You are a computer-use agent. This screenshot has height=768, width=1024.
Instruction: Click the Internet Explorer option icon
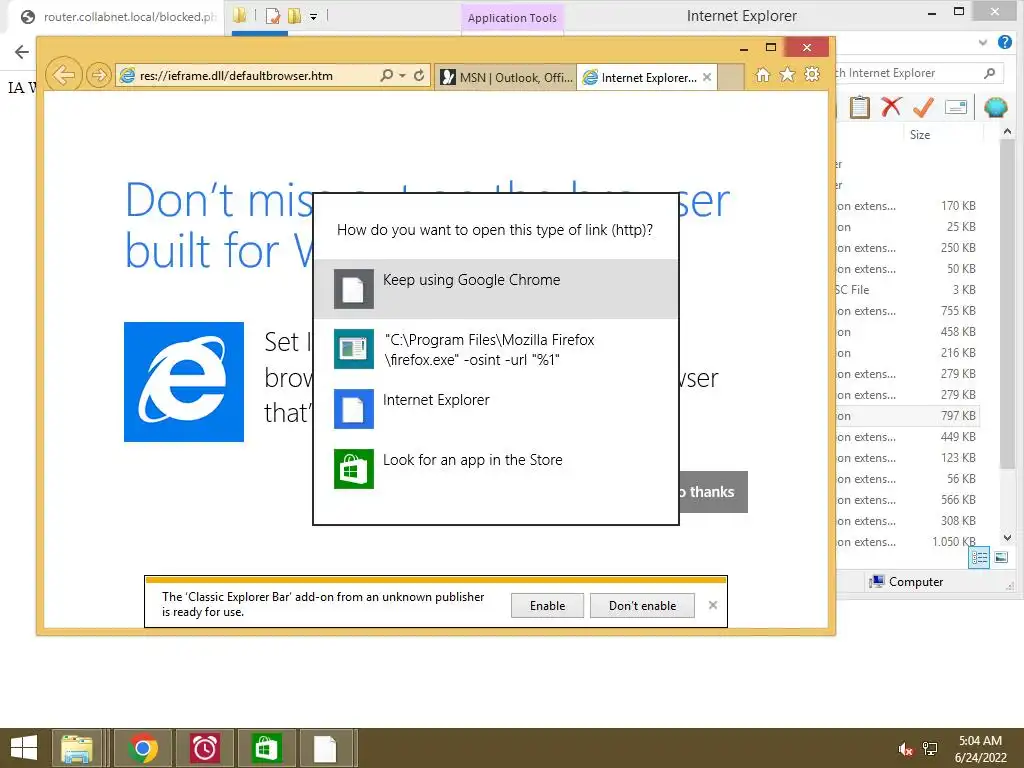(x=353, y=409)
